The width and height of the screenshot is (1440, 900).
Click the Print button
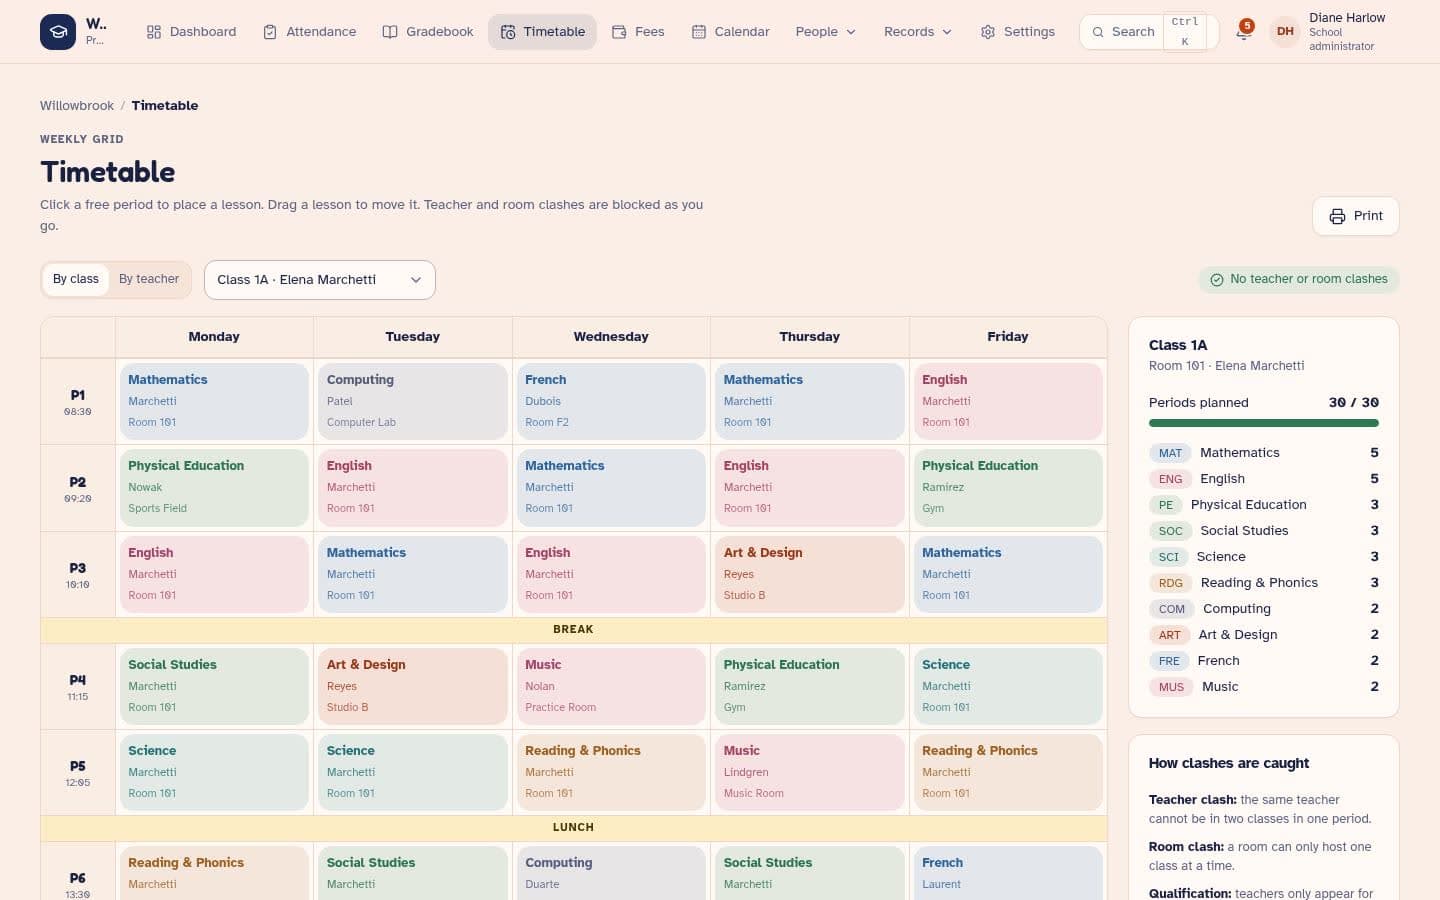pos(1355,216)
